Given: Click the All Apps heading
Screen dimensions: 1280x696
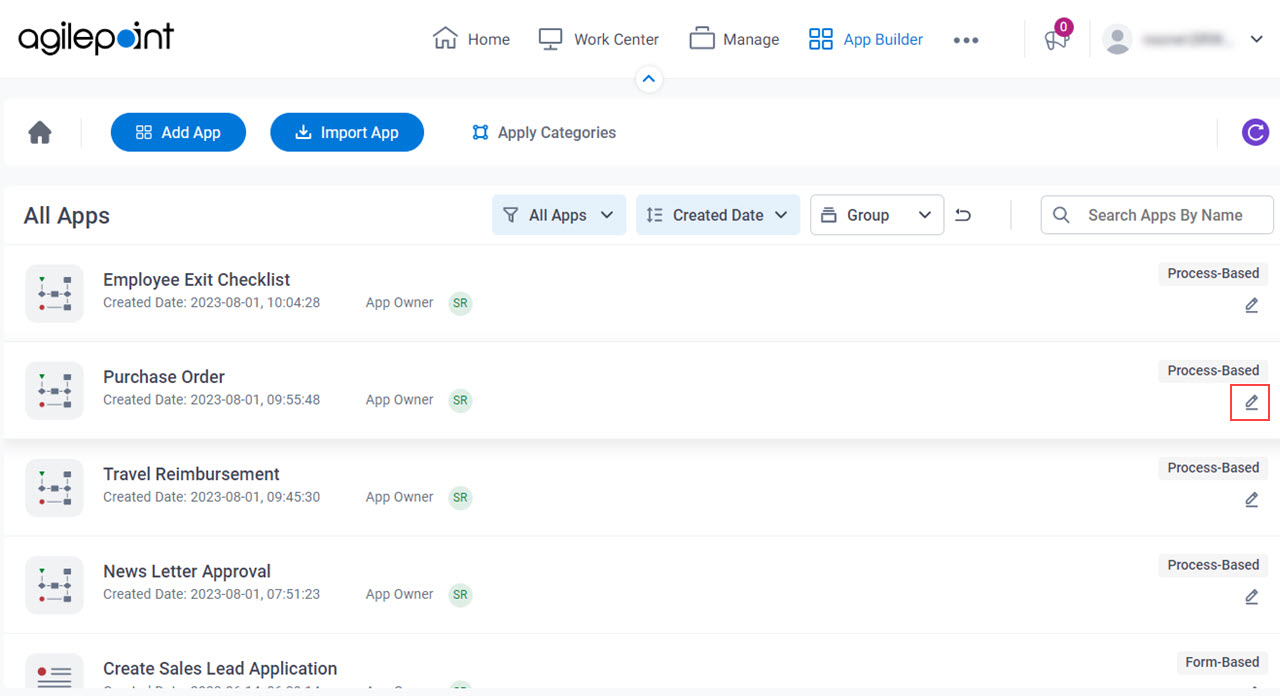Looking at the screenshot, I should pos(67,215).
